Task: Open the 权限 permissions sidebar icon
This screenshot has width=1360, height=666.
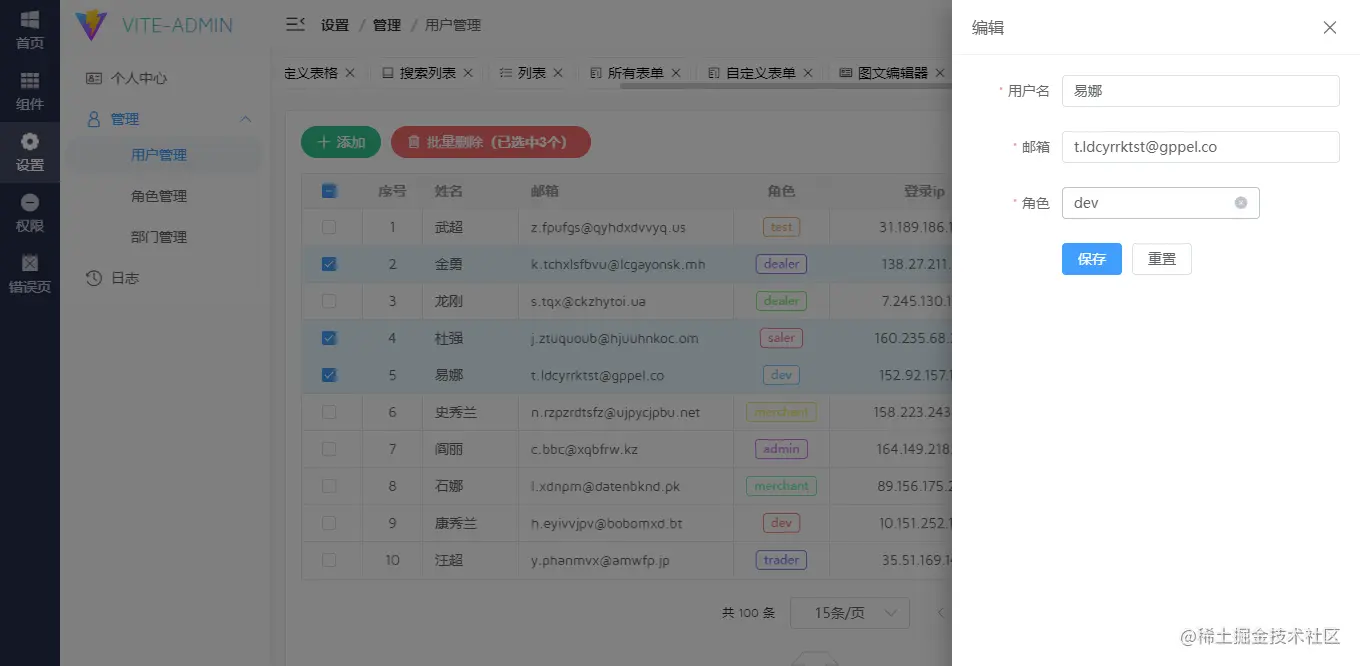Action: coord(29,203)
